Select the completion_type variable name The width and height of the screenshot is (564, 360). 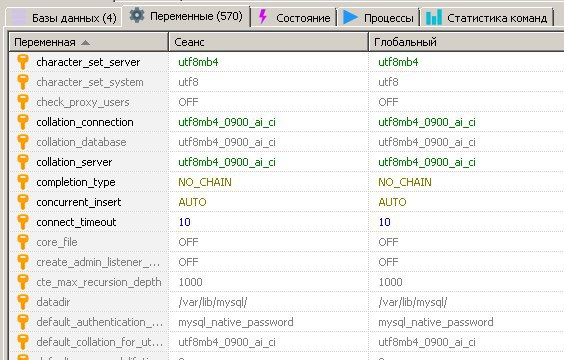tap(76, 182)
